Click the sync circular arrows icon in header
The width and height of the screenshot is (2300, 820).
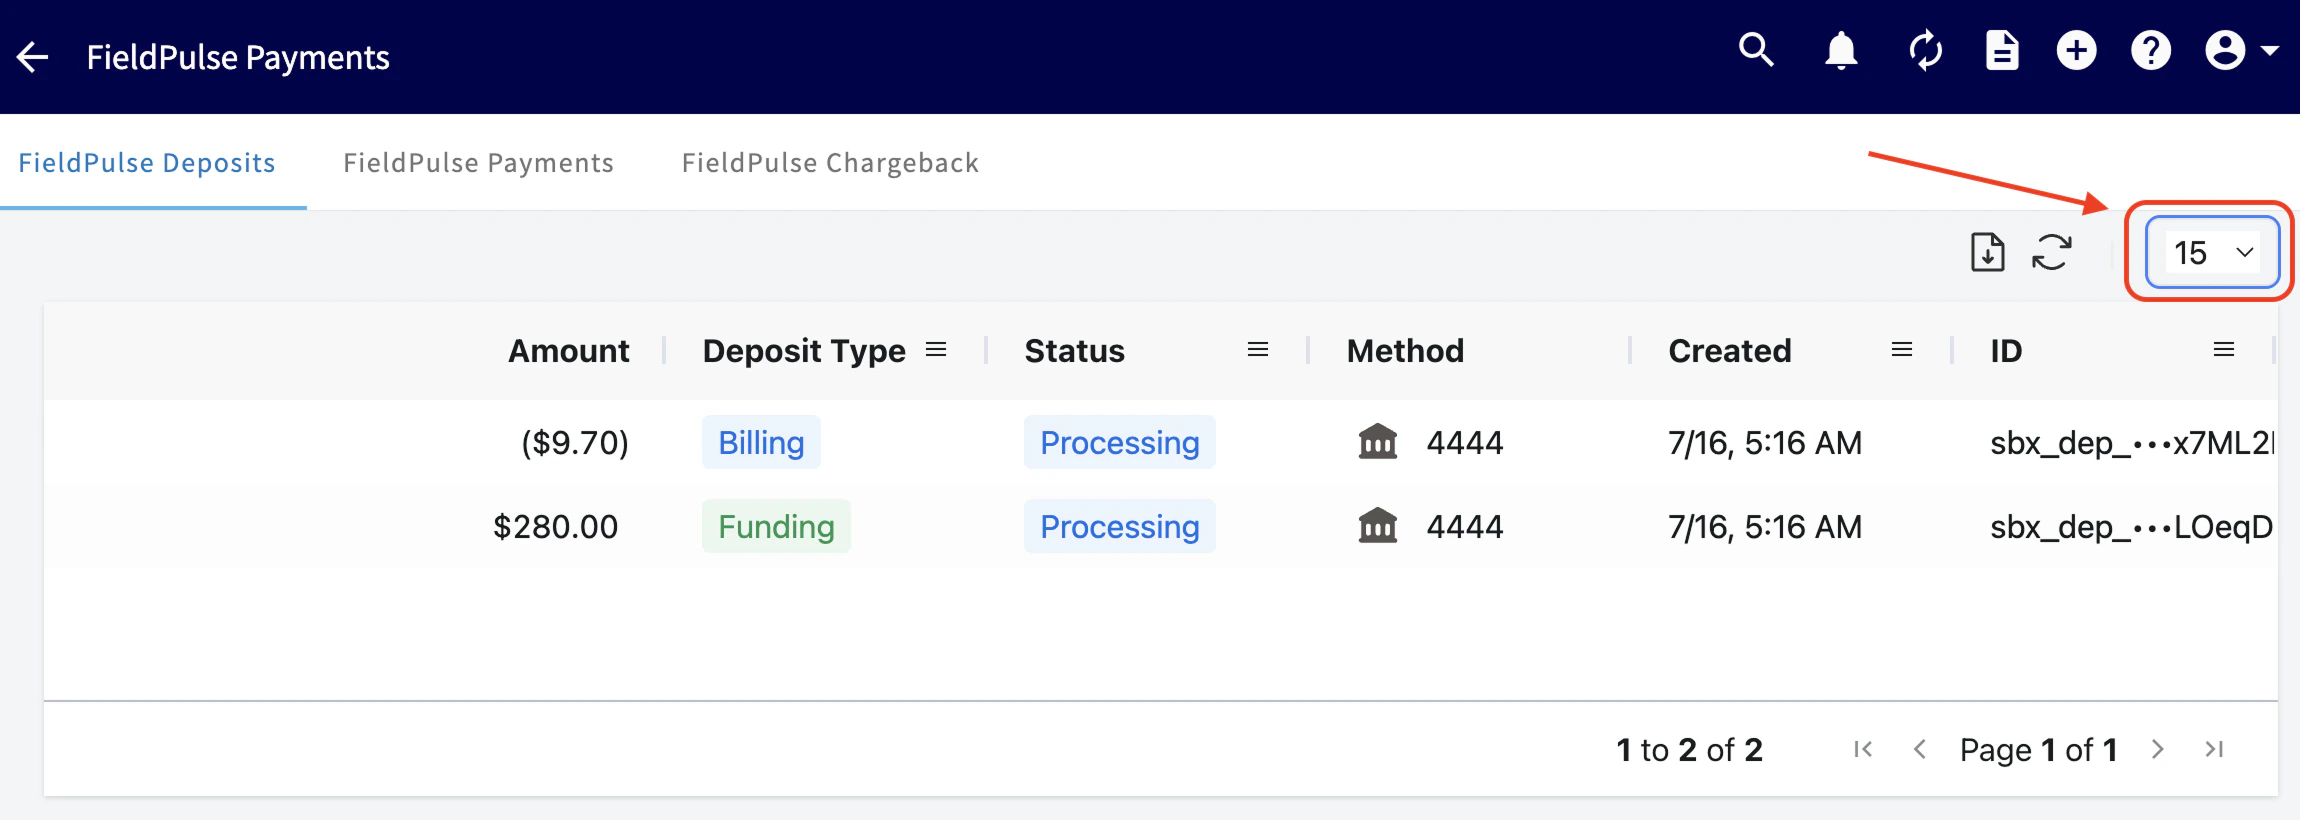[1926, 50]
